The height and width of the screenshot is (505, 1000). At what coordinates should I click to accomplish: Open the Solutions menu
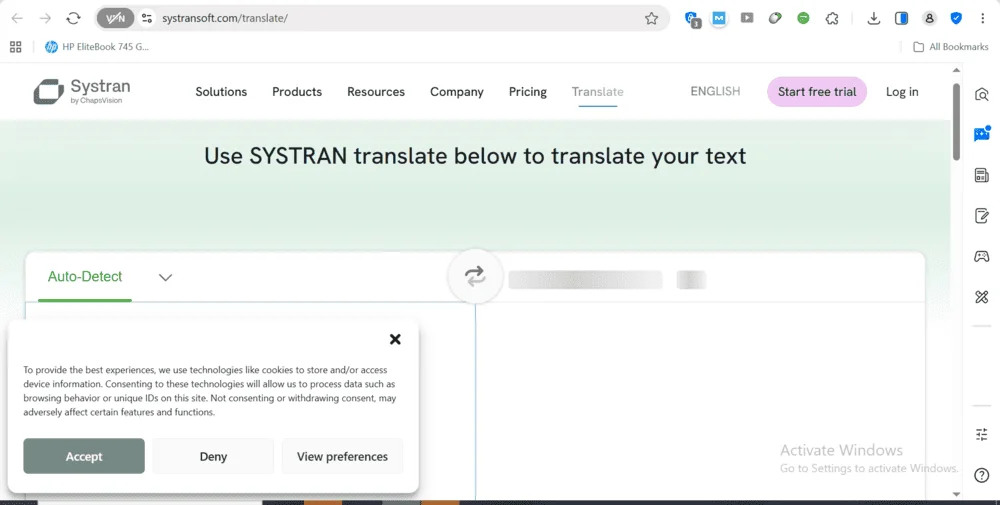[x=221, y=92]
